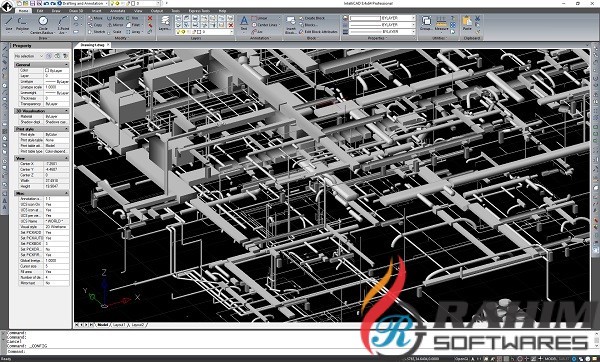Click the Rotate command
This screenshot has width=600, height=362.
116,18
